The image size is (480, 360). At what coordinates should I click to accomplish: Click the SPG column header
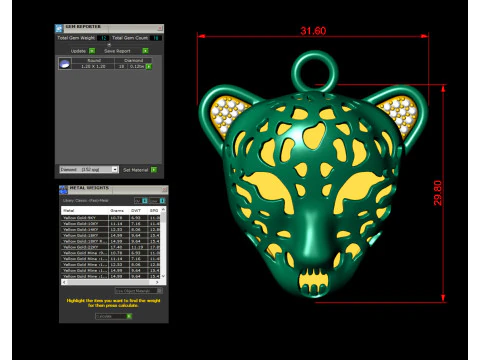click(154, 210)
